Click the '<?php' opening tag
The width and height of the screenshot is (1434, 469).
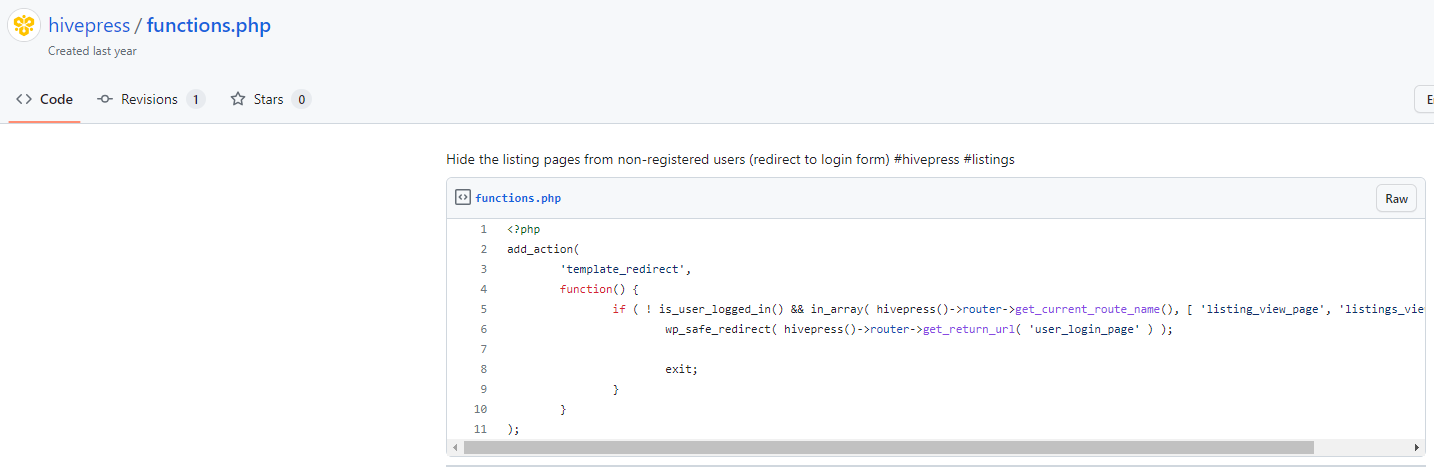point(523,229)
